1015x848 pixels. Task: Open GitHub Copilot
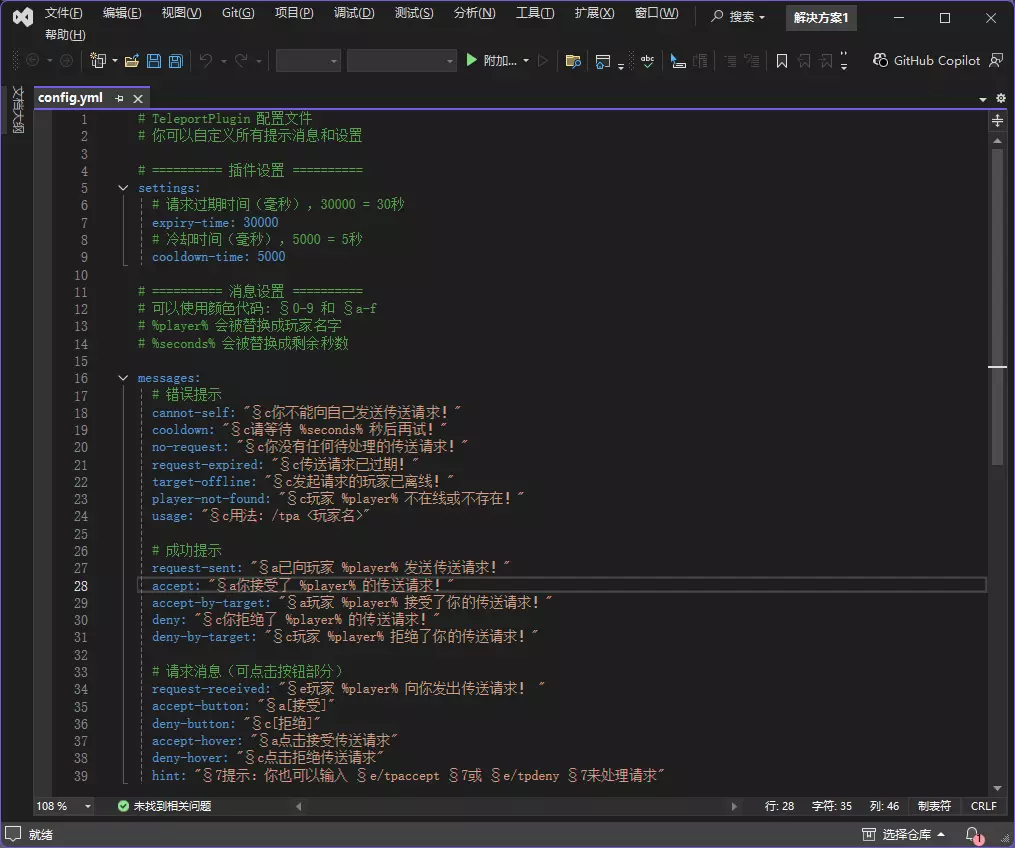pyautogui.click(x=926, y=60)
